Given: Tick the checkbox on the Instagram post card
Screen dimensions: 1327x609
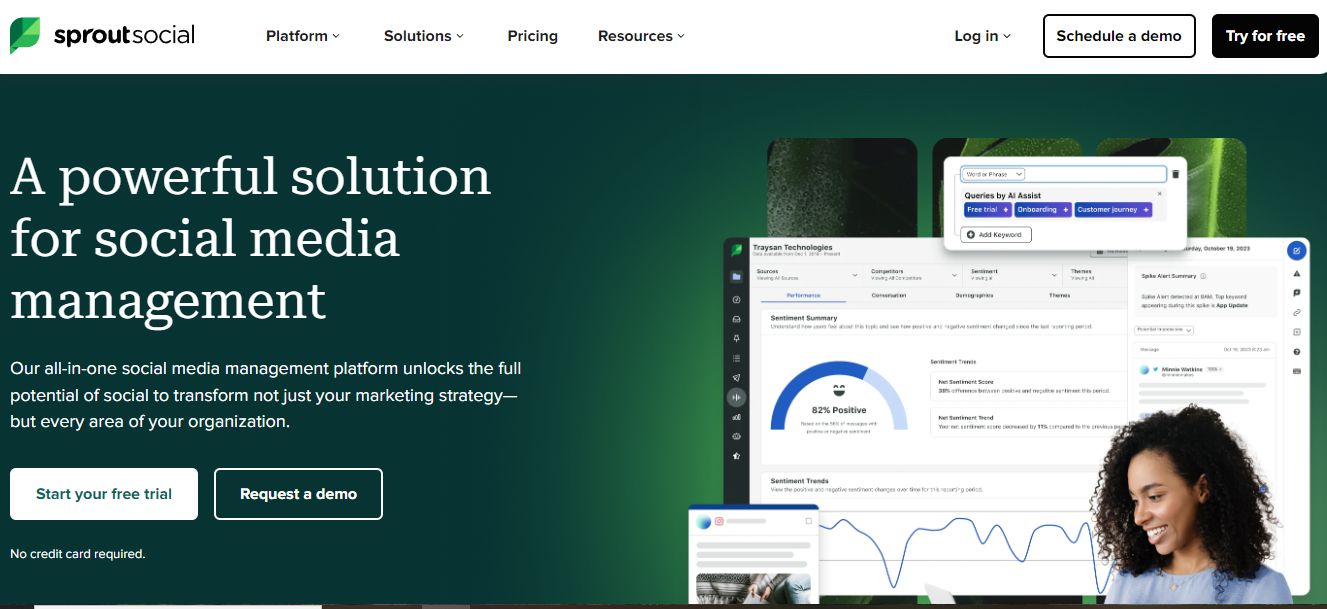Looking at the screenshot, I should (808, 521).
